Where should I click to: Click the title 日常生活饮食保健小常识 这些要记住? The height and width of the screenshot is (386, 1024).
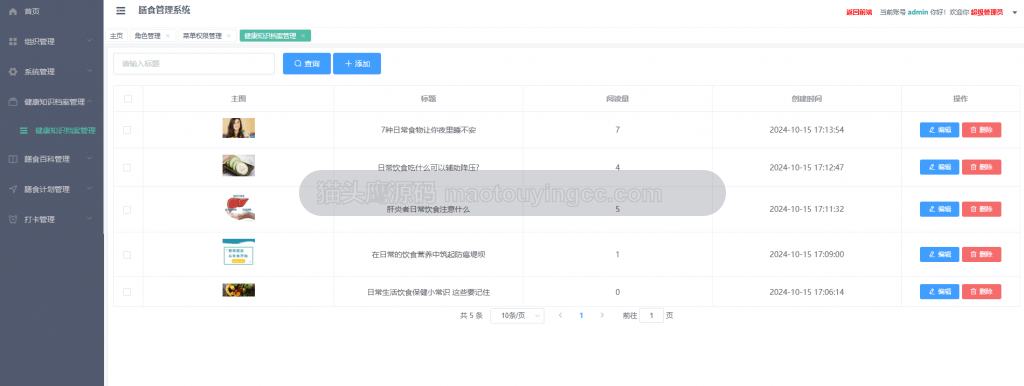428,292
